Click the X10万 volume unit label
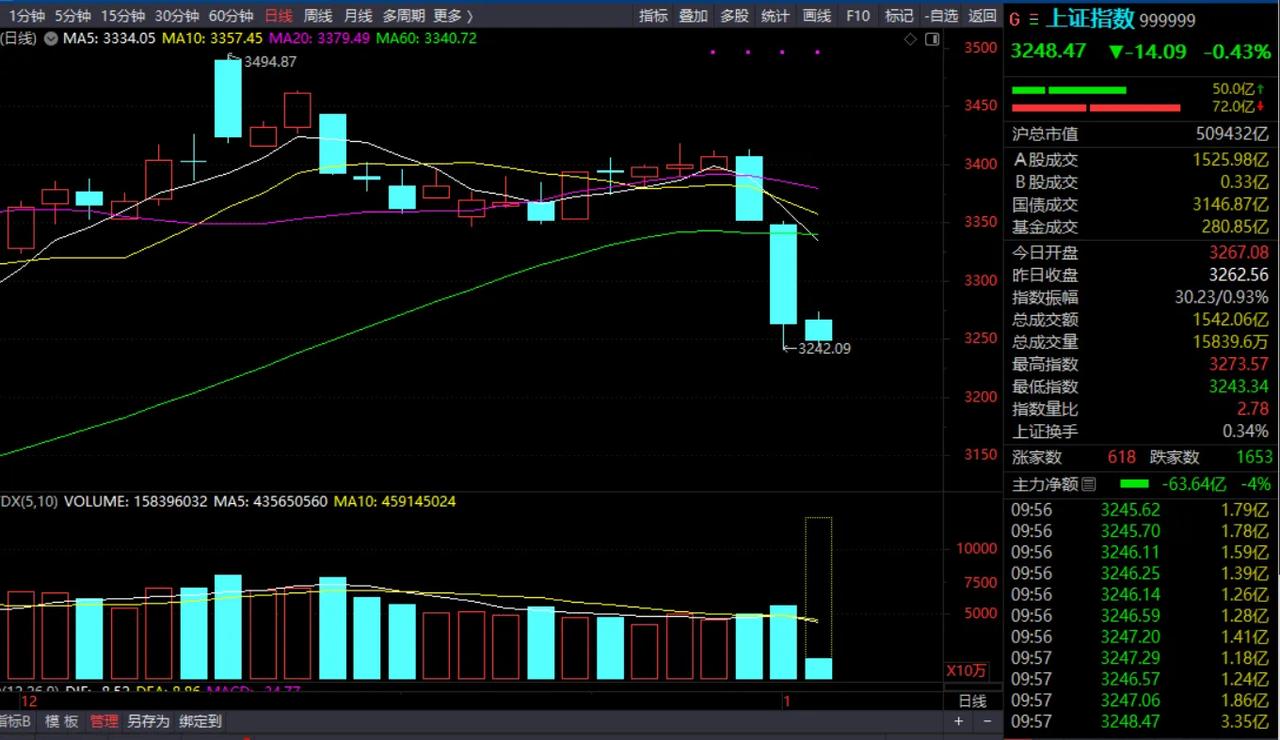This screenshot has width=1280, height=740. point(966,671)
